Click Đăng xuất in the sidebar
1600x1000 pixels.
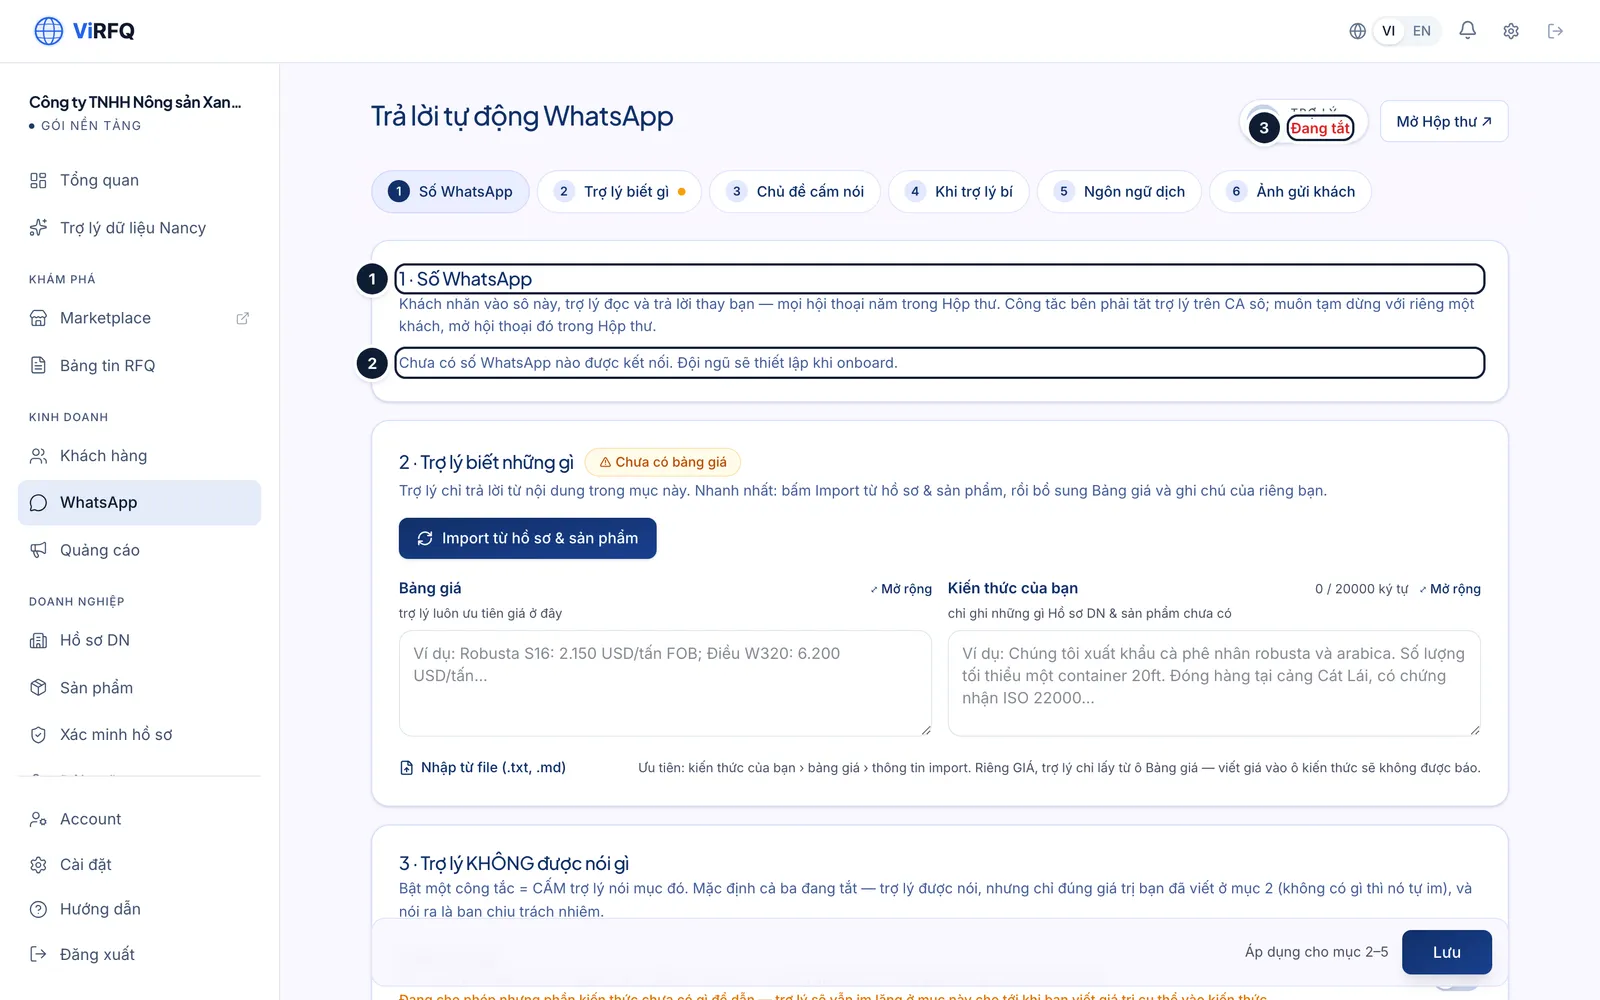point(139,954)
